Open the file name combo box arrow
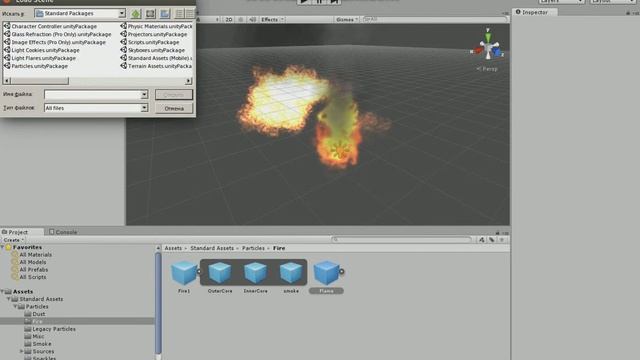This screenshot has width=640, height=360. tap(144, 95)
